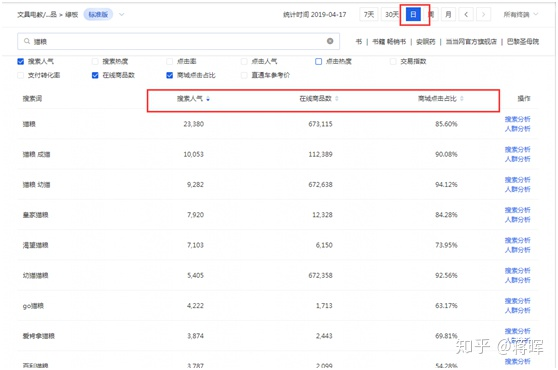Viewport: 558px width, 370px height.
Task: Uncheck the 在线商品数 checkbox
Action: pyautogui.click(x=95, y=75)
